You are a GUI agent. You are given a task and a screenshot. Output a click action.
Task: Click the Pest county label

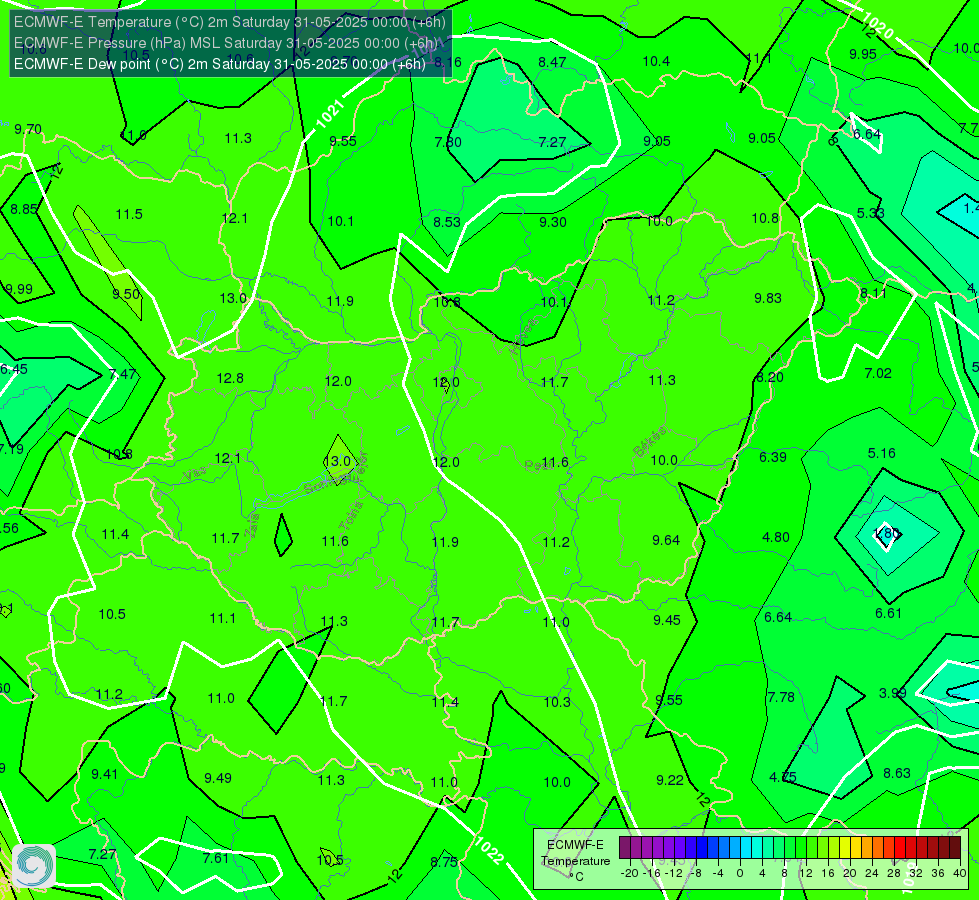click(x=536, y=466)
